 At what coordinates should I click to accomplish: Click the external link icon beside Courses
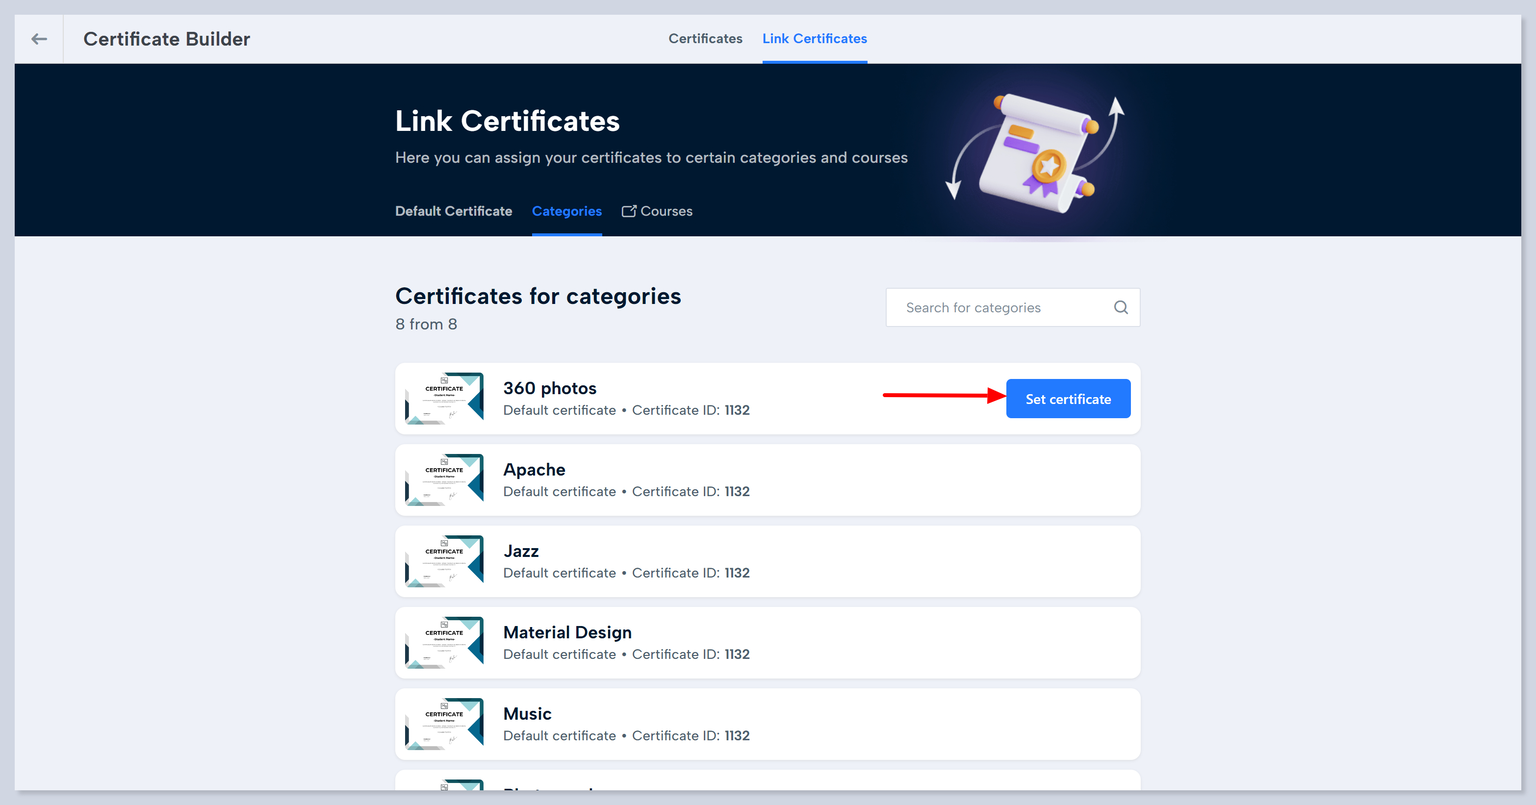tap(629, 211)
